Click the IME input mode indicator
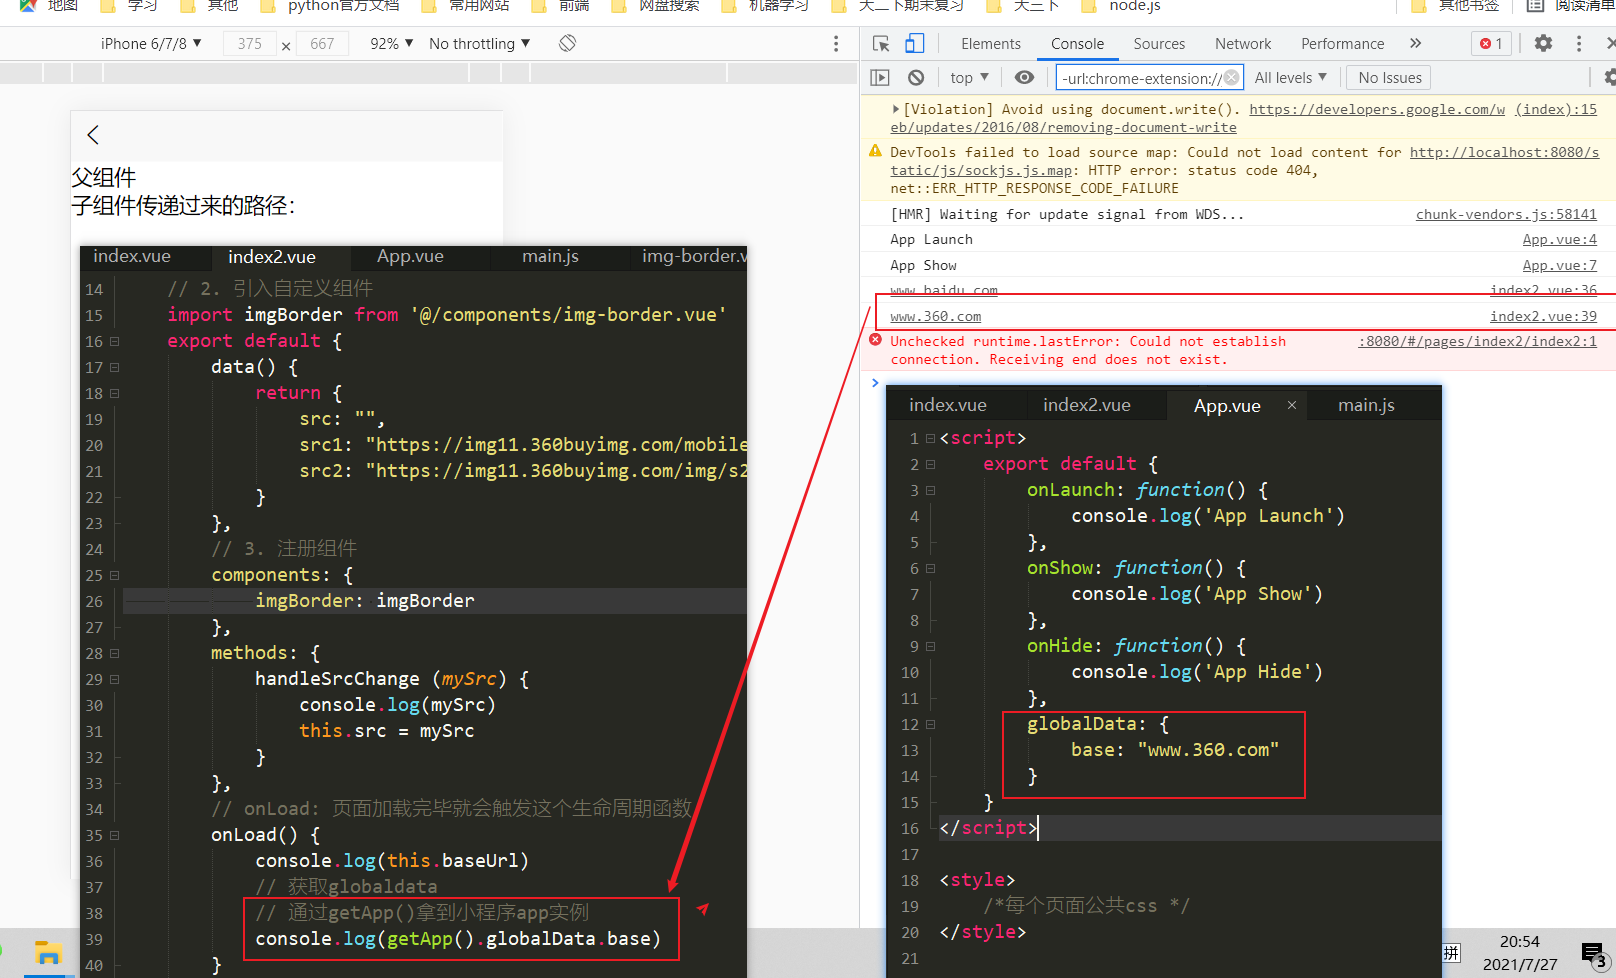The height and width of the screenshot is (978, 1616). pyautogui.click(x=1451, y=953)
